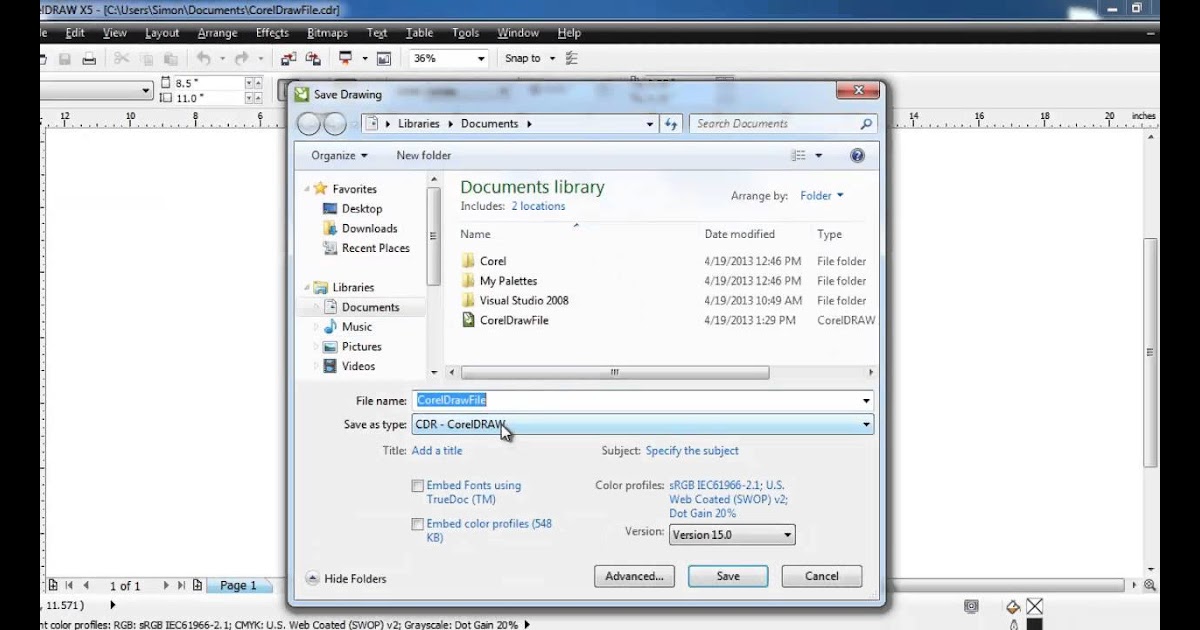Click the zoom navigator icon at scrollbar corner

tap(1150, 585)
